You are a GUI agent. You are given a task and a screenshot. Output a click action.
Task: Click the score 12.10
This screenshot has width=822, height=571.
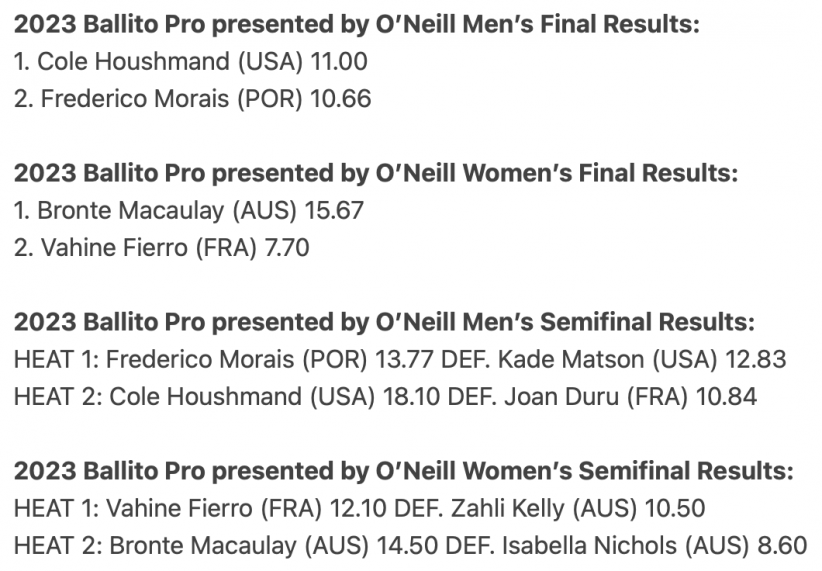pos(358,509)
